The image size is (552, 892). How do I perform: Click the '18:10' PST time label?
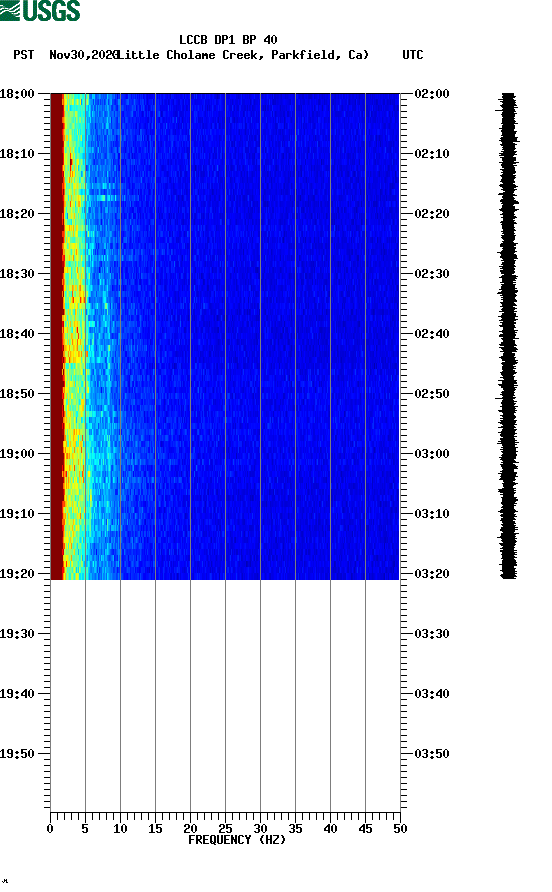[17, 154]
